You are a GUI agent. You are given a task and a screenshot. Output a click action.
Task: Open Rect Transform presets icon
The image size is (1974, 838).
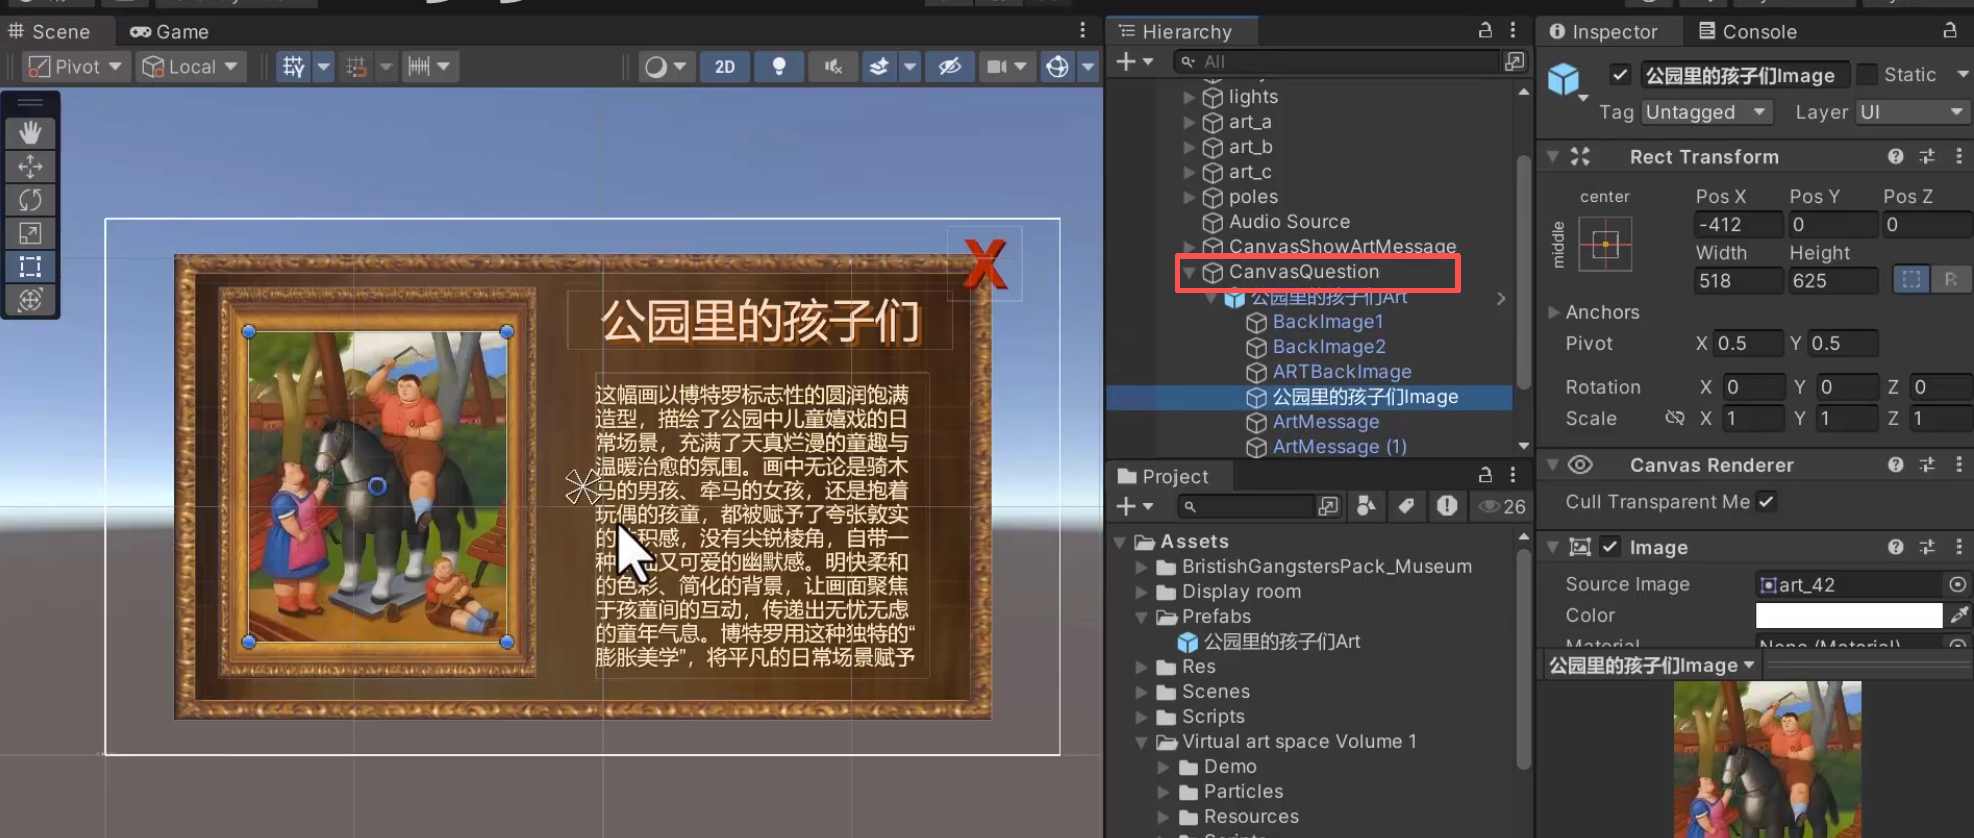click(x=1927, y=157)
